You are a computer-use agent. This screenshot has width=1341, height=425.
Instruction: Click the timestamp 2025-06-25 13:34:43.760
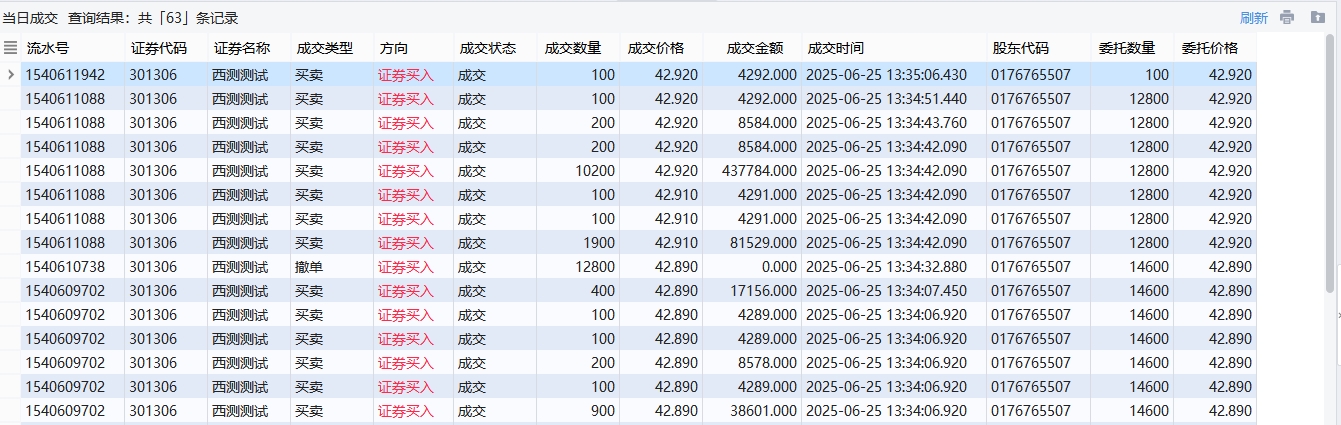(886, 123)
